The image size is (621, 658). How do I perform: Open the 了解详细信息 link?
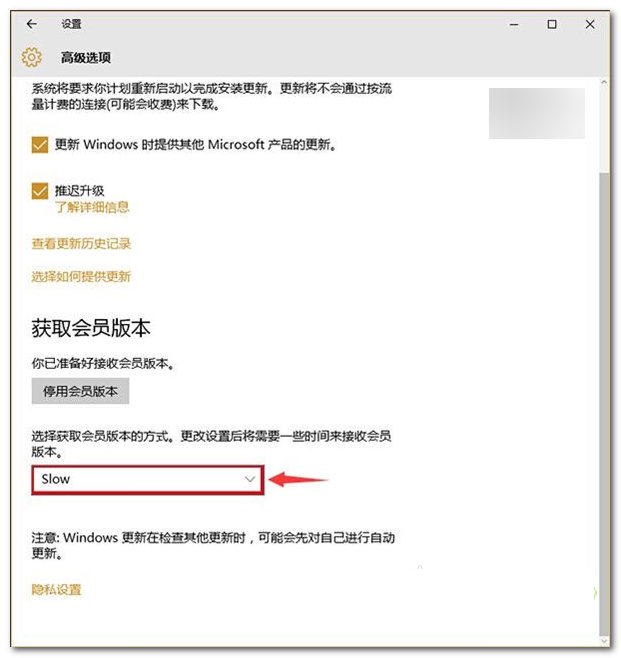92,207
